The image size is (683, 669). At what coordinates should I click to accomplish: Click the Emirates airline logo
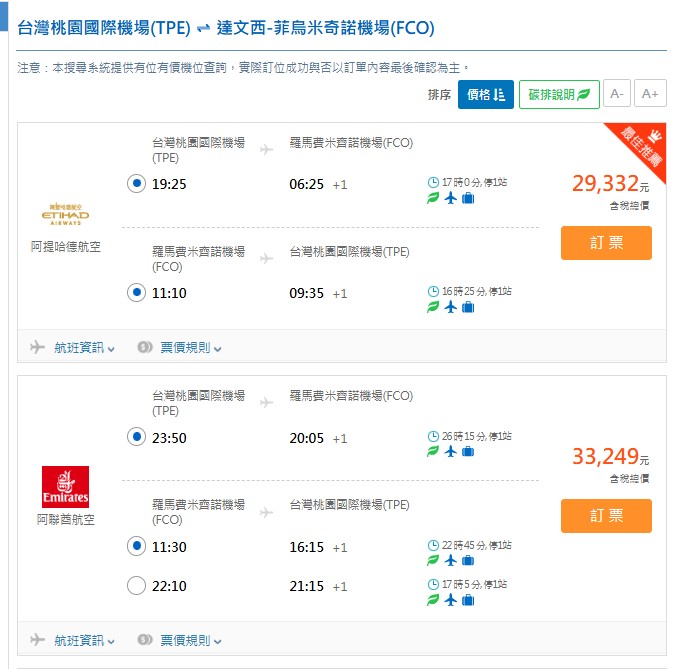coord(66,486)
